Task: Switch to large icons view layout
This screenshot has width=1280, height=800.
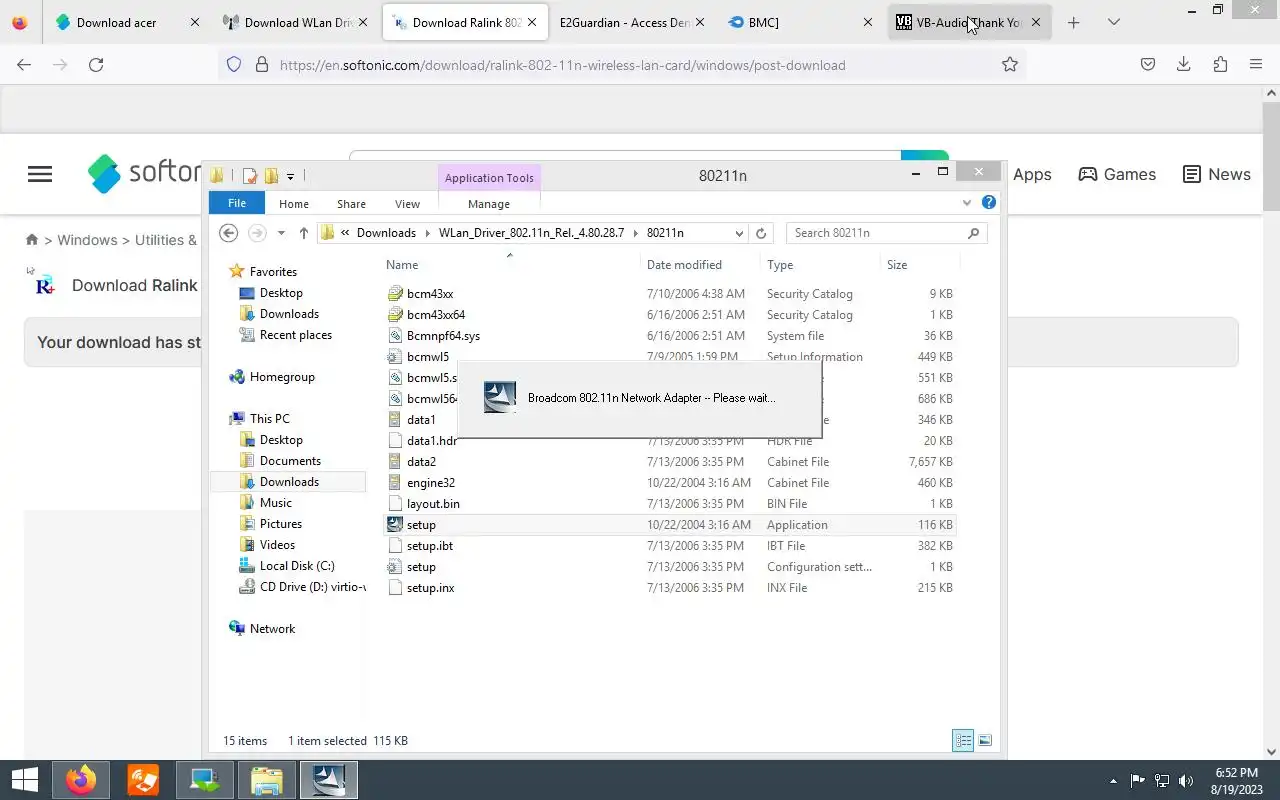Action: point(985,740)
